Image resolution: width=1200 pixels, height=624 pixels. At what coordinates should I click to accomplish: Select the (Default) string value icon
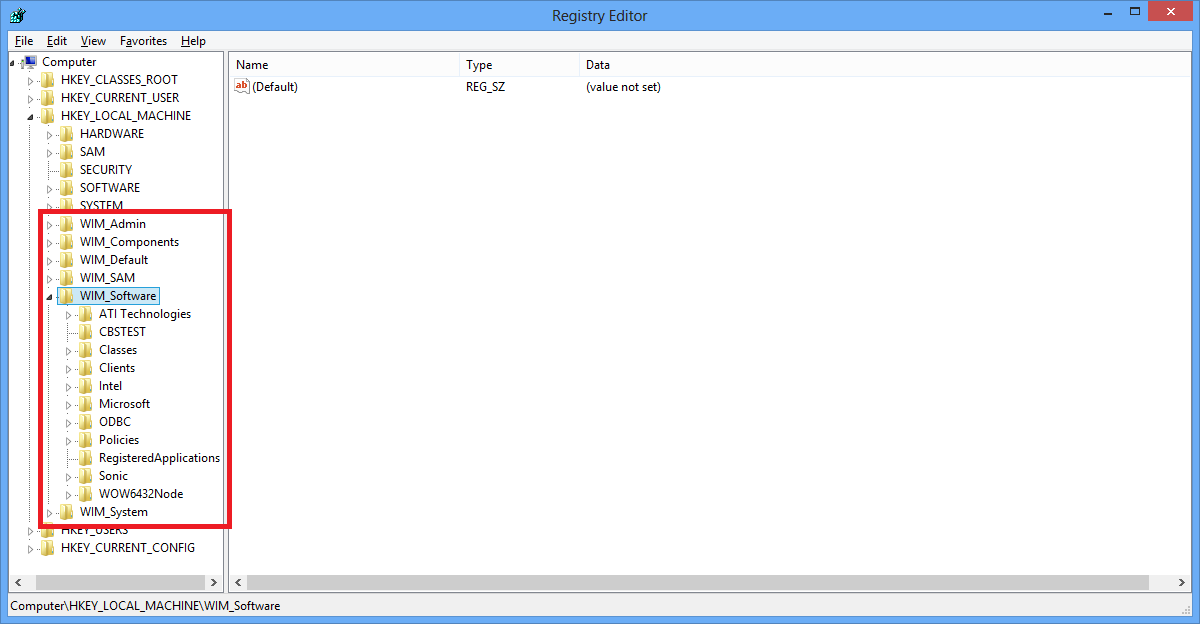click(x=241, y=87)
